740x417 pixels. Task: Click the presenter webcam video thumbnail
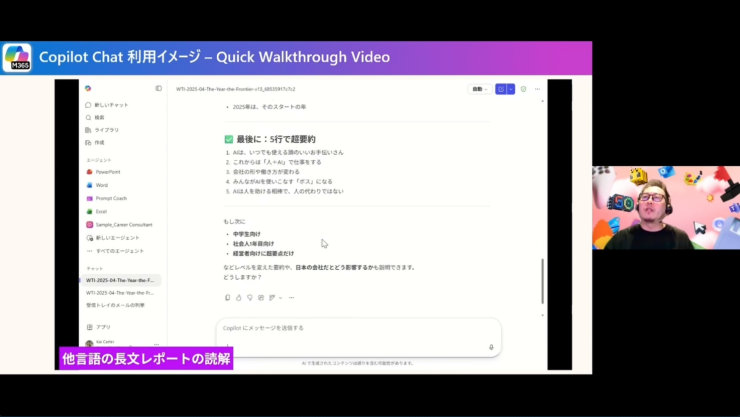pyautogui.click(x=666, y=208)
